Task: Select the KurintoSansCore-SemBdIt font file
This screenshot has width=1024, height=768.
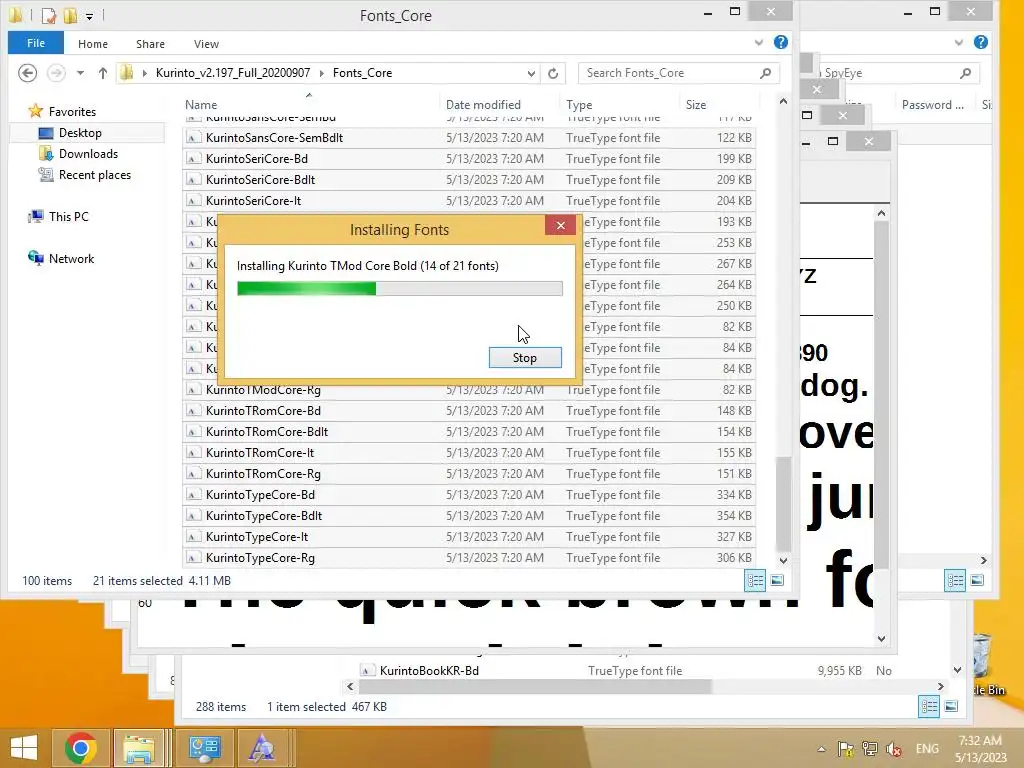Action: (469, 138)
